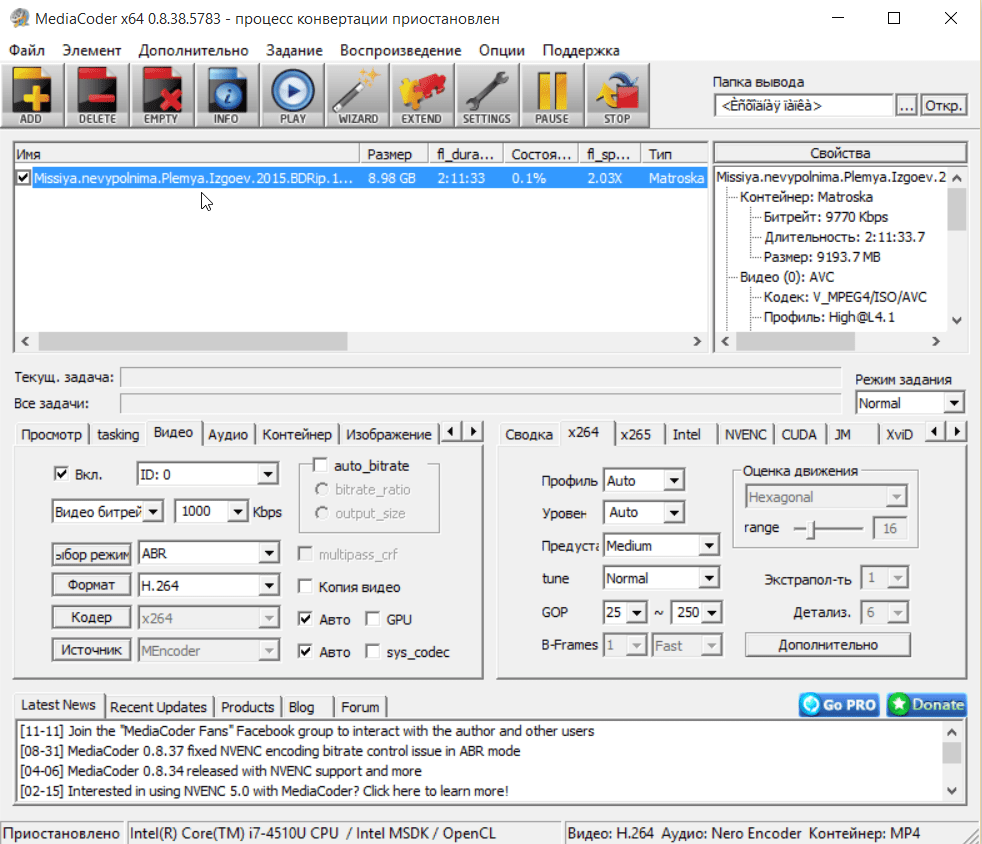Uncheck the Missiya.nevypolnima file checkbox

click(24, 178)
